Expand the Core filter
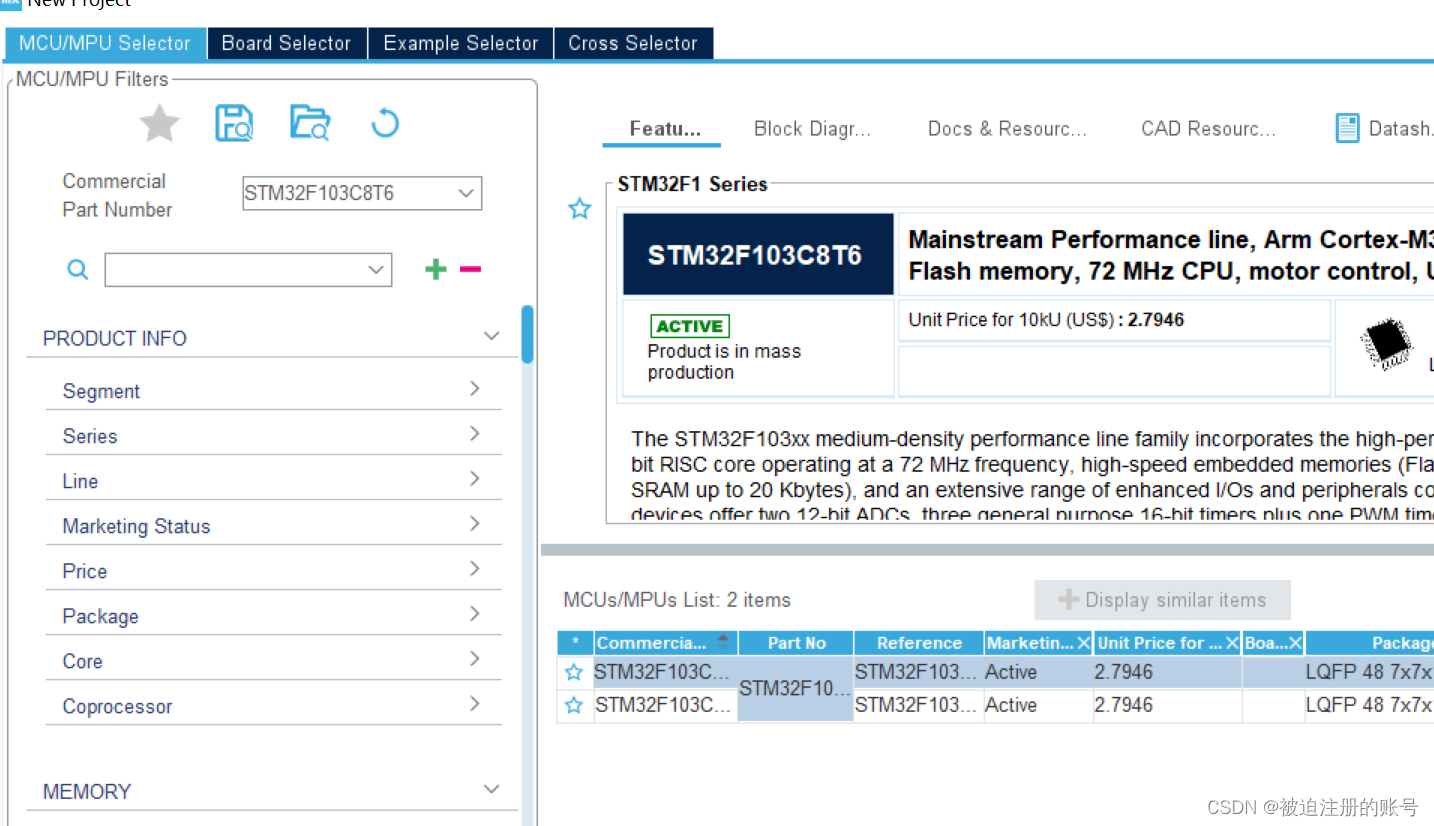This screenshot has height=826, width=1434. [x=475, y=658]
